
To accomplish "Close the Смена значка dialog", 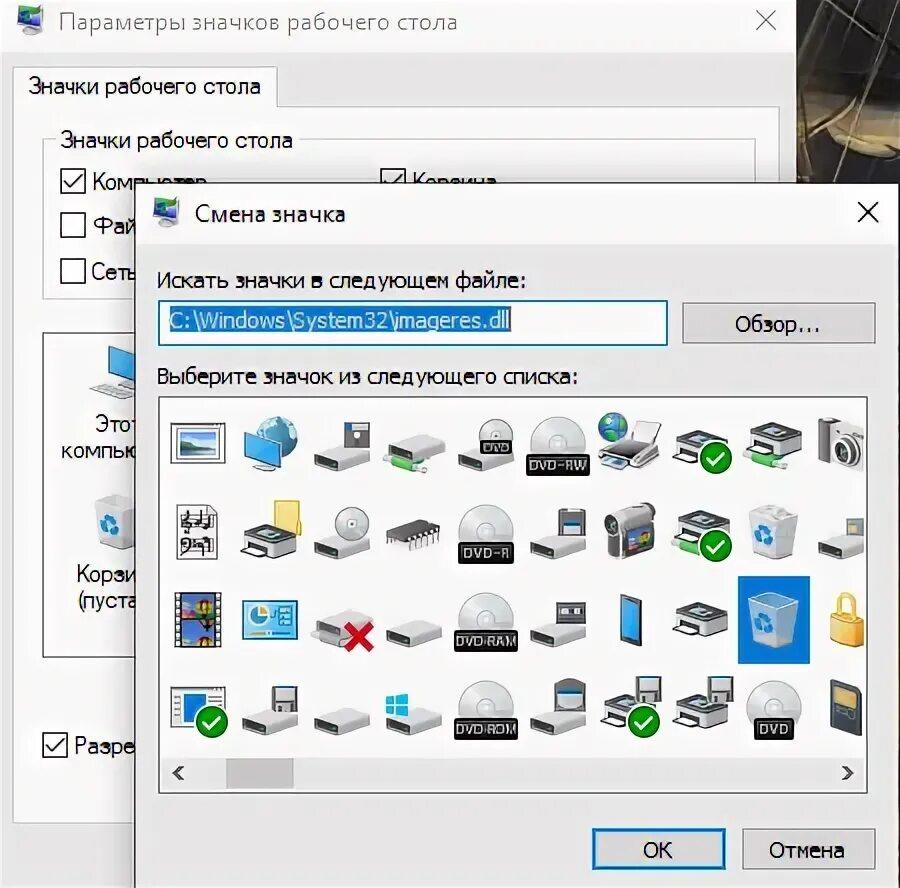I will click(867, 212).
